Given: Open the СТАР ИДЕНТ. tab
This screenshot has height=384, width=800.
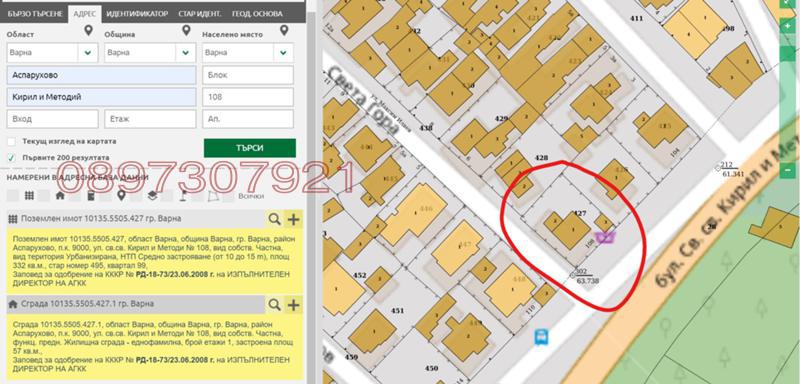Looking at the screenshot, I should click(x=200, y=14).
